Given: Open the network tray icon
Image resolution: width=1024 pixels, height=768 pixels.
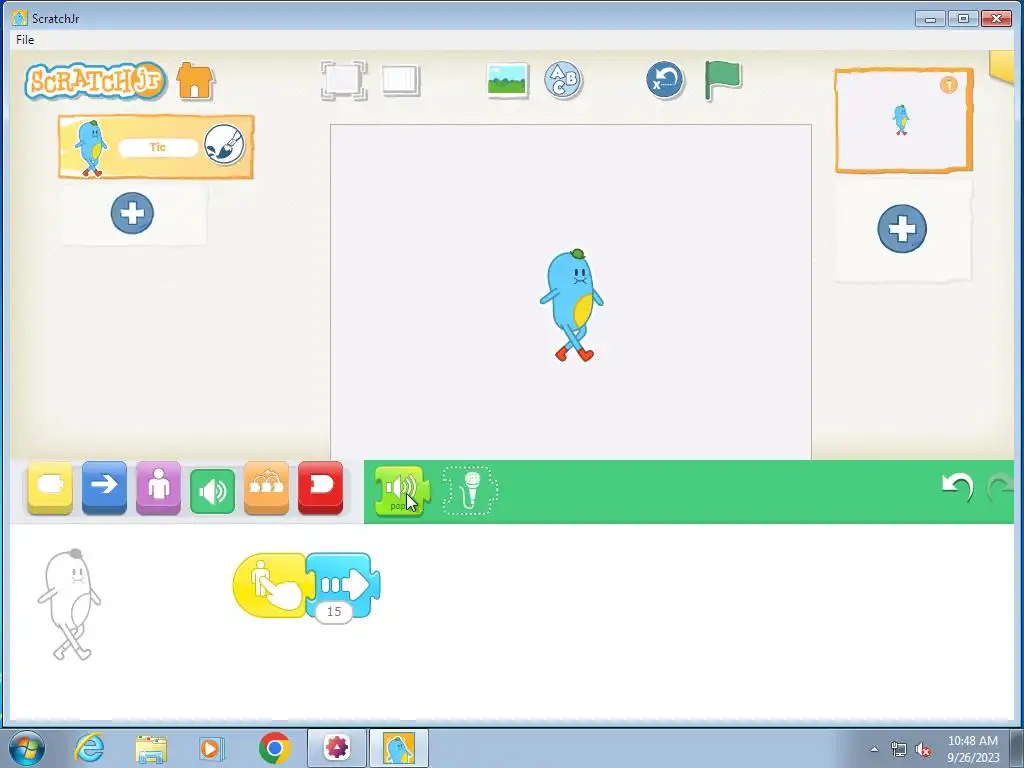Looking at the screenshot, I should [899, 750].
